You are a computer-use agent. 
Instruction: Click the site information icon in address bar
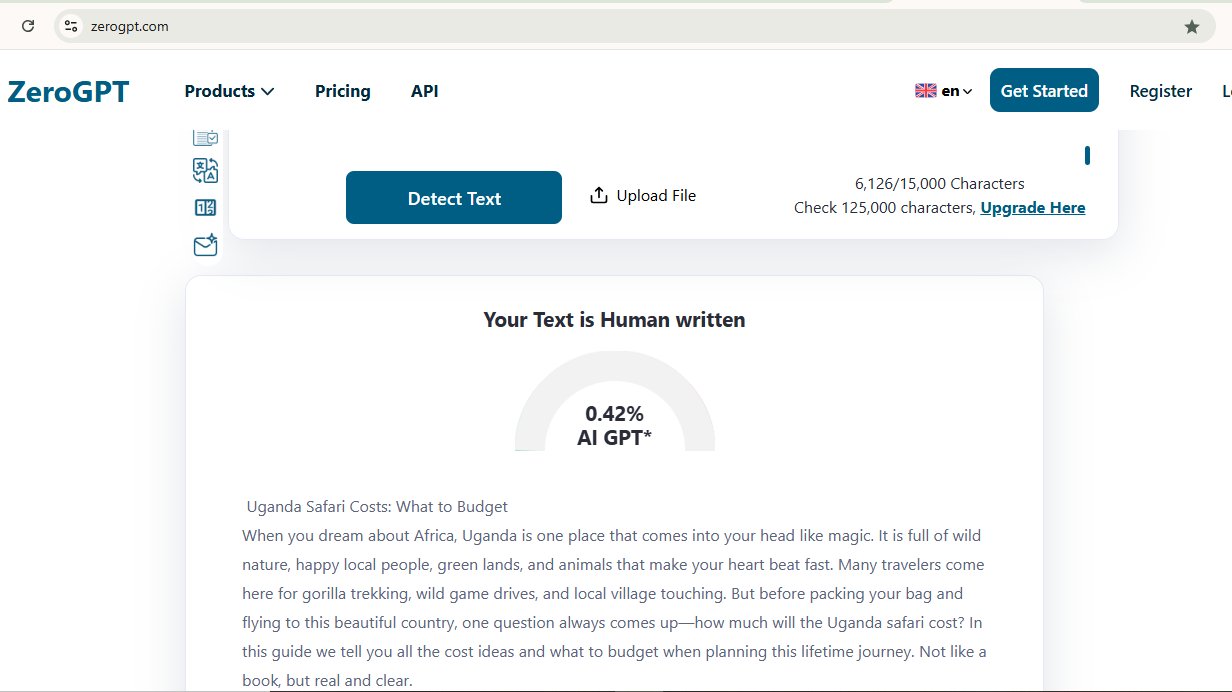pos(71,27)
